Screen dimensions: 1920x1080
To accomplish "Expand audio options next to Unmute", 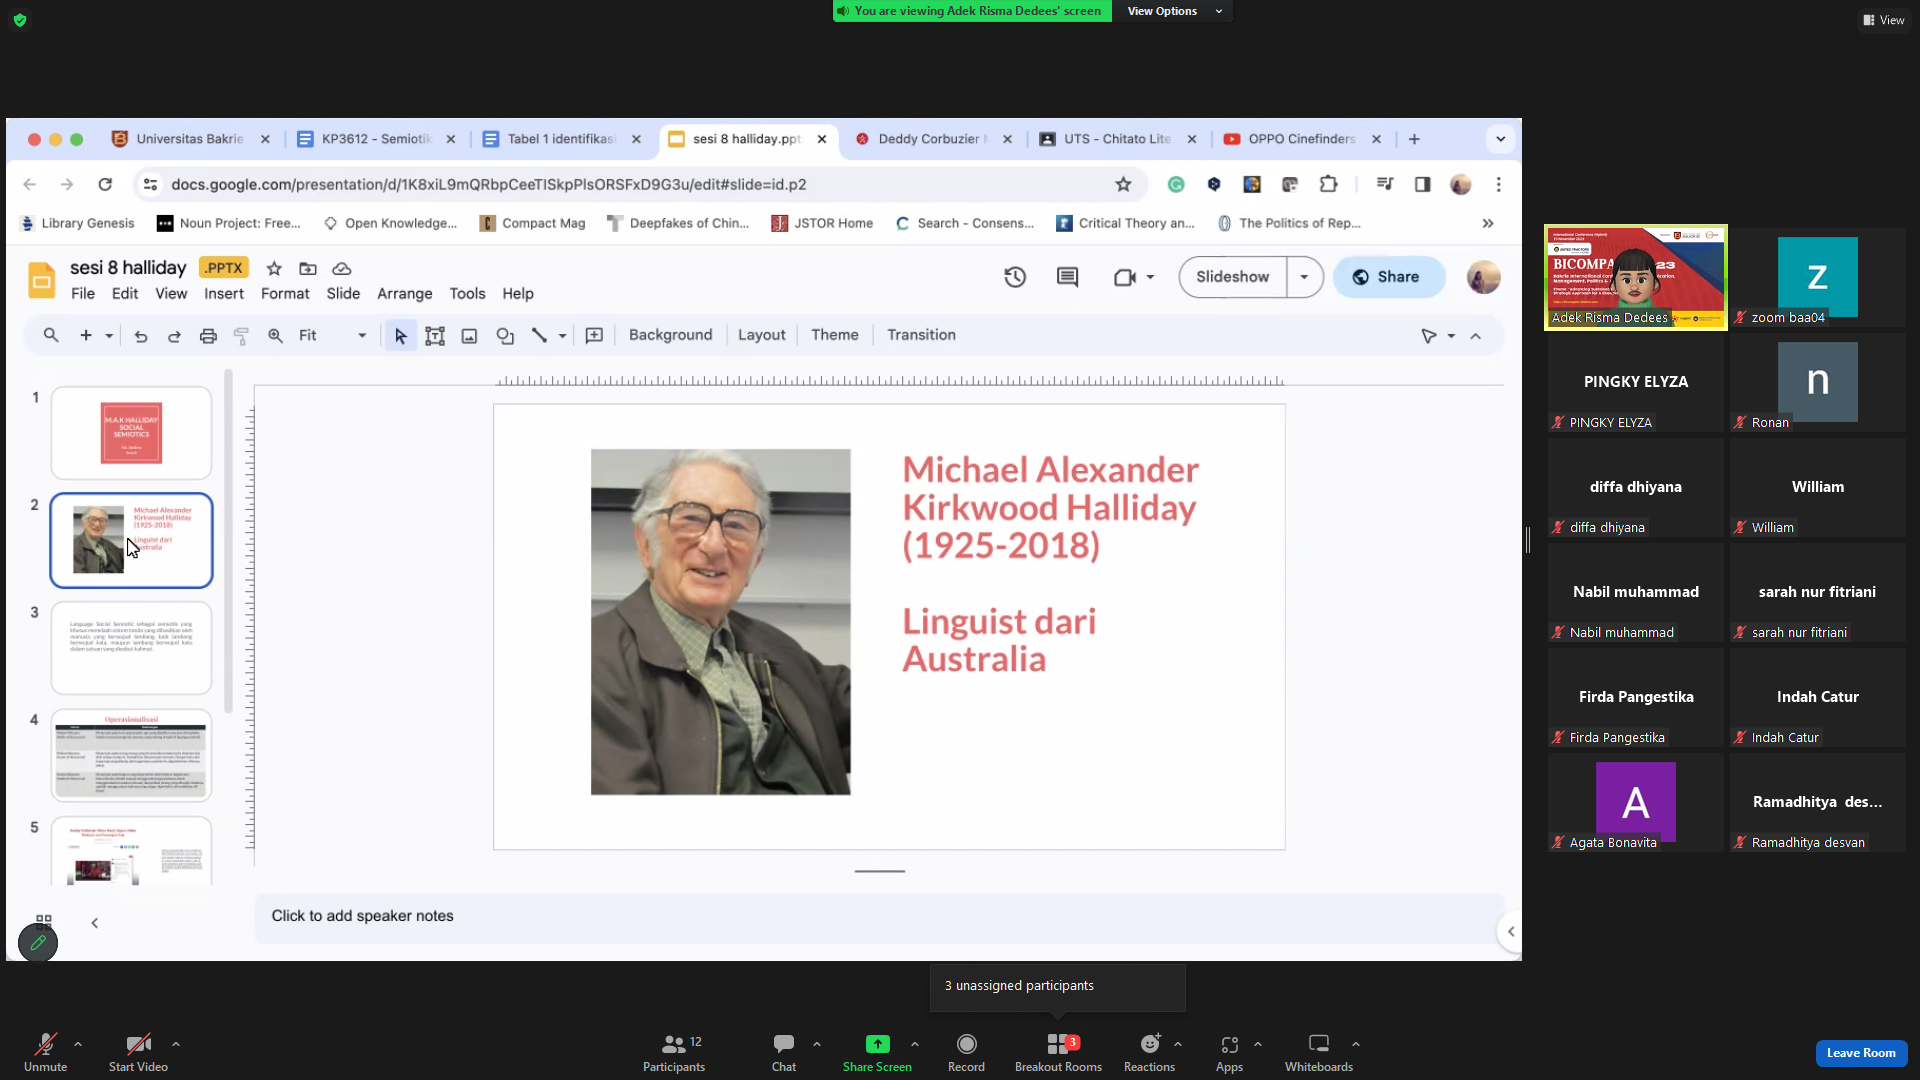I will point(78,1044).
